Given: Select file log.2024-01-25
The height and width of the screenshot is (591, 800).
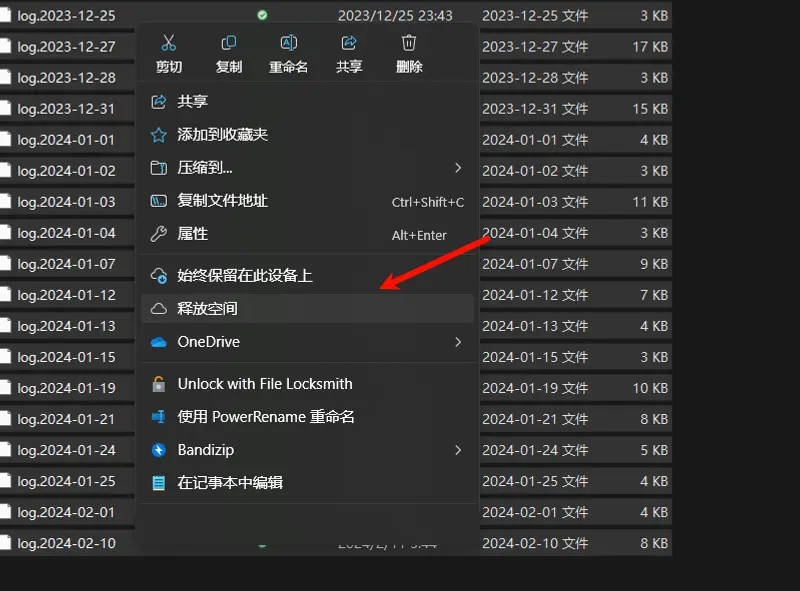Looking at the screenshot, I should click(x=66, y=481).
